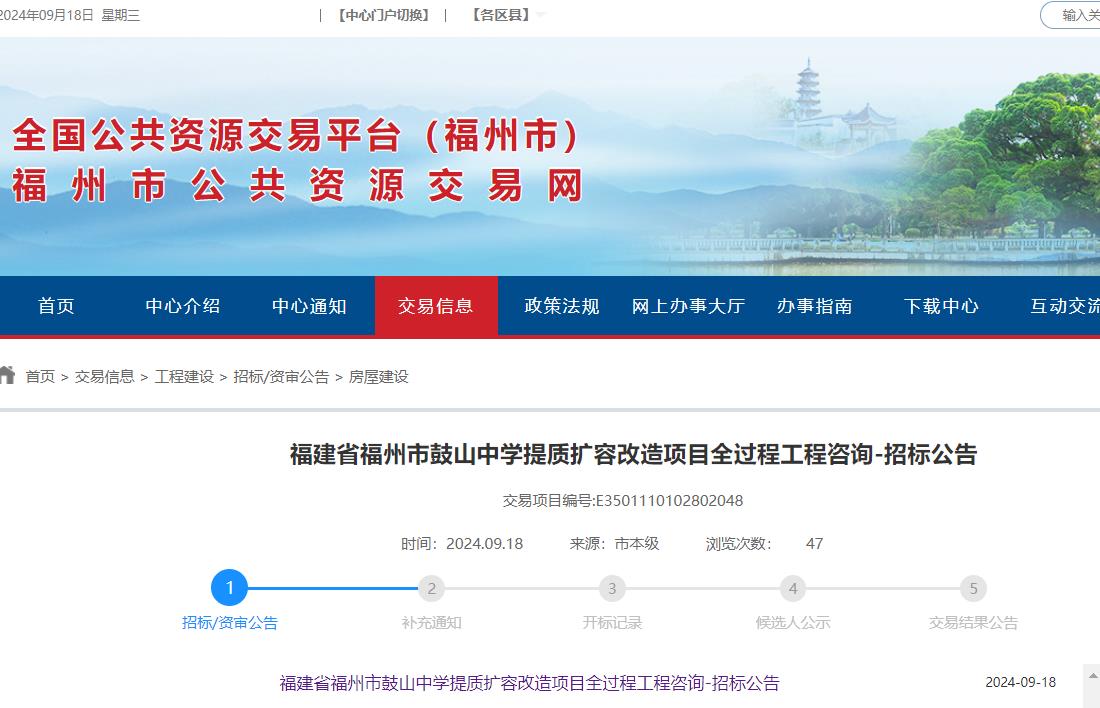Click the 中心介绍 navigation item
The image size is (1100, 708).
[182, 306]
